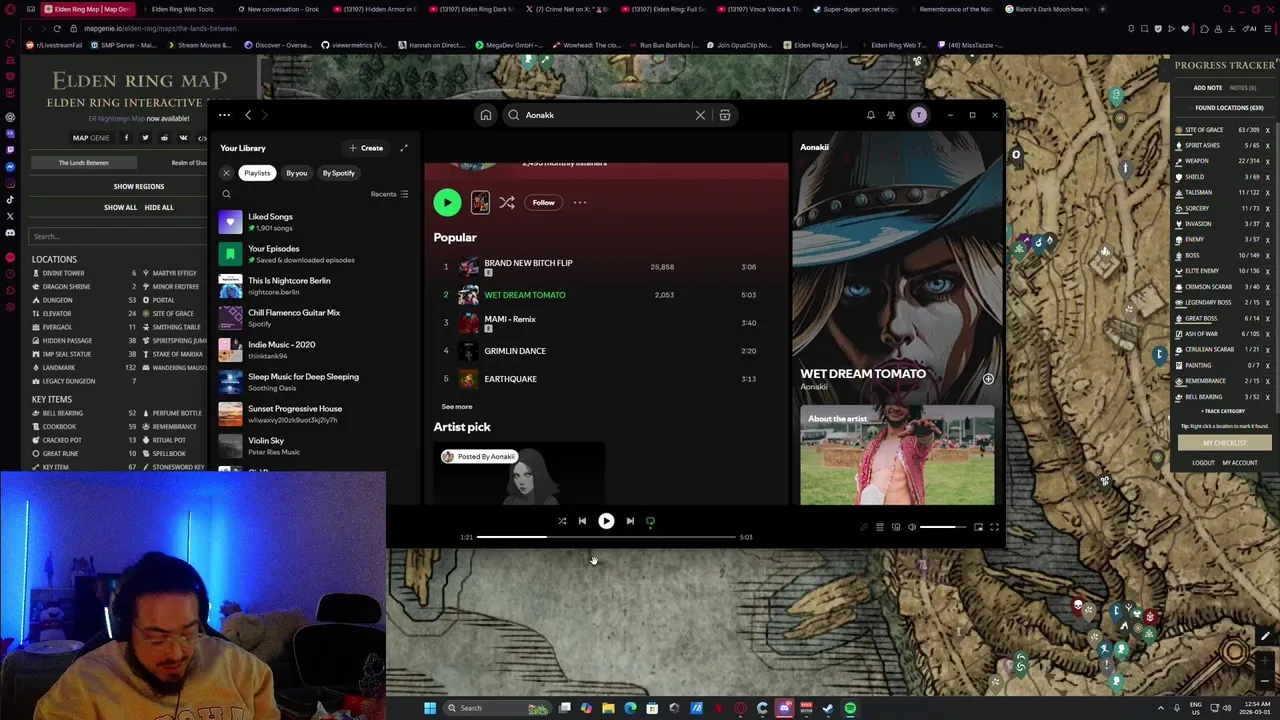Screen dimensions: 1280x720
Task: Open the Spotify miniplayer
Action: [x=978, y=527]
